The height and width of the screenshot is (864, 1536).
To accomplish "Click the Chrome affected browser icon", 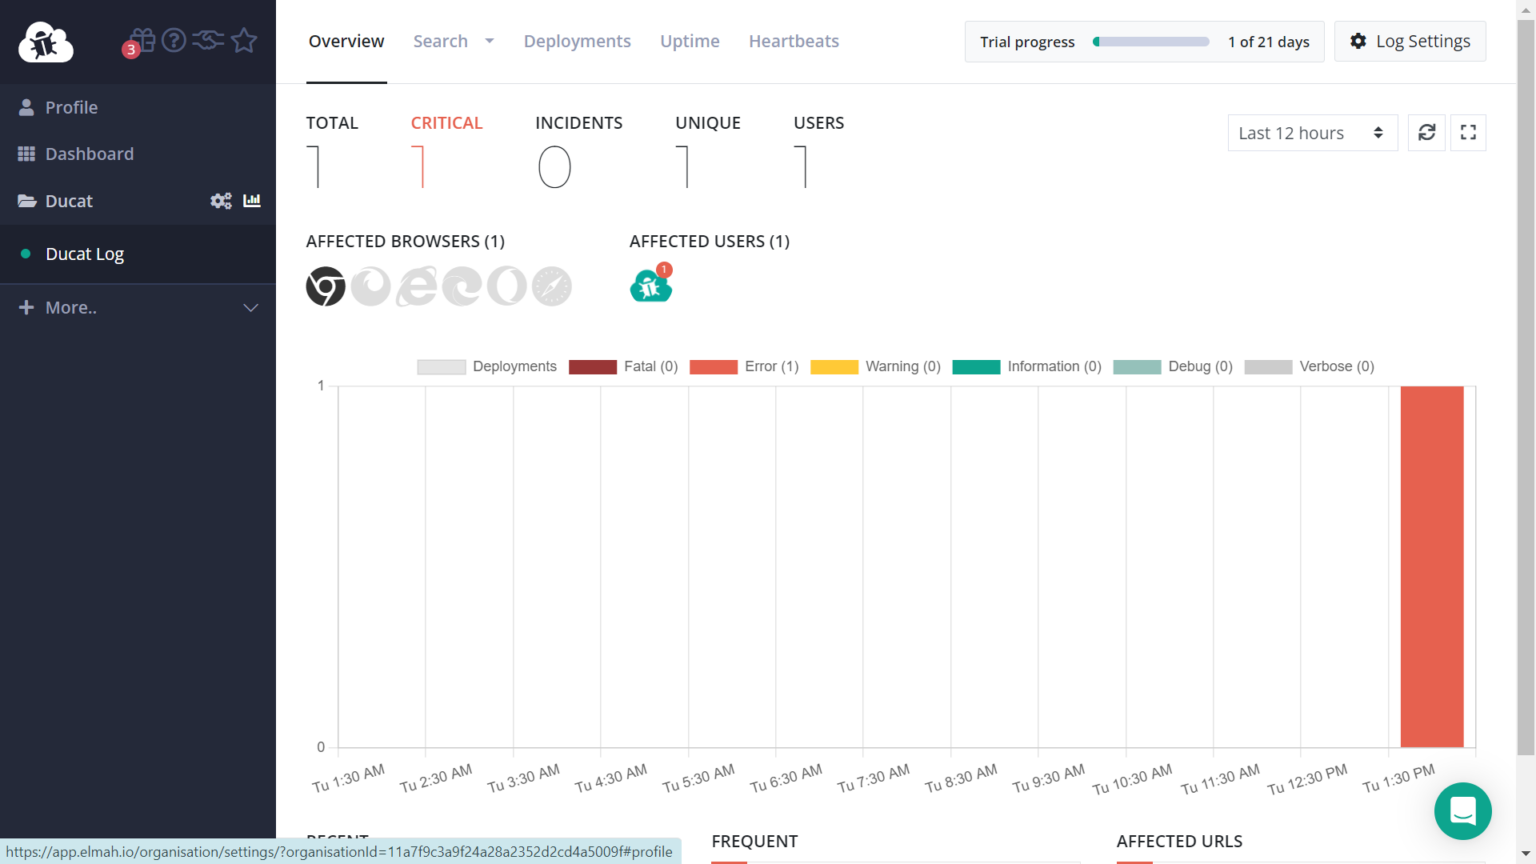I will [325, 287].
